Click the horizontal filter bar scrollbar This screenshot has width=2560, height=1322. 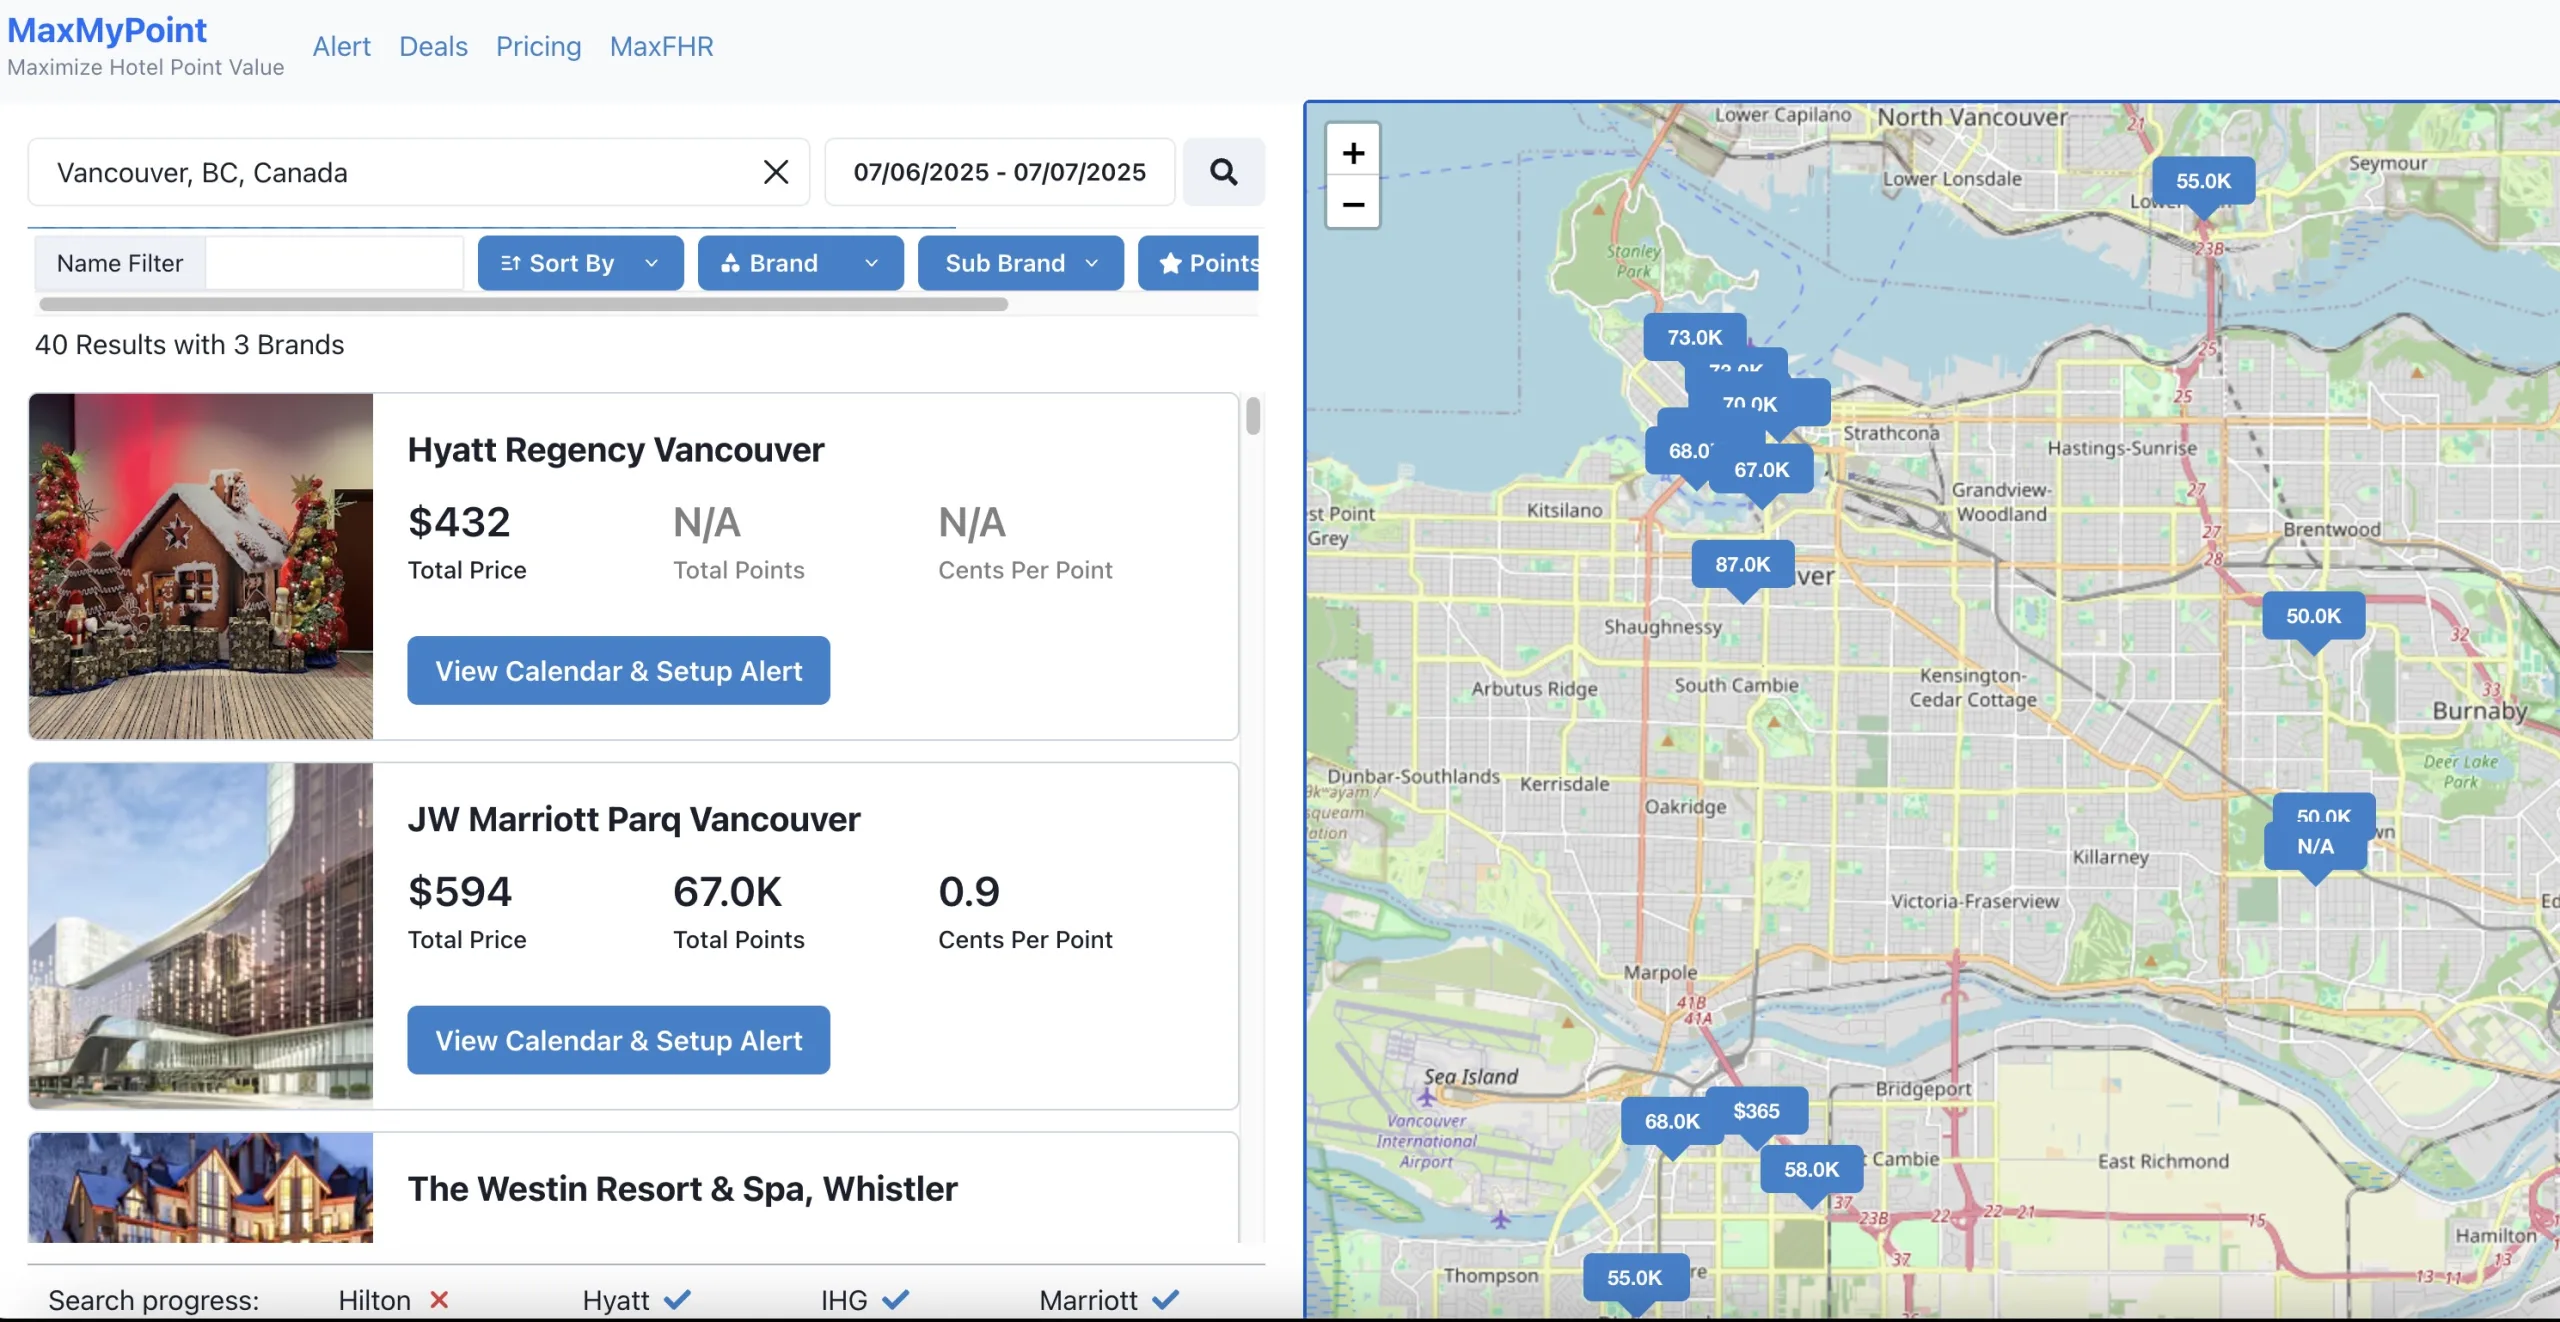[522, 304]
